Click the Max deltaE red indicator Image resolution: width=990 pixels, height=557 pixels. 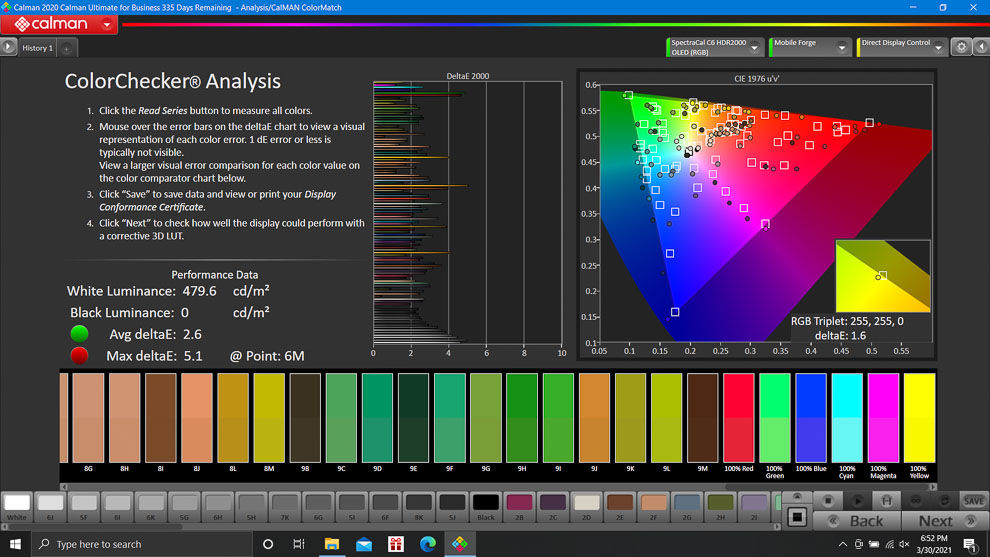click(79, 356)
